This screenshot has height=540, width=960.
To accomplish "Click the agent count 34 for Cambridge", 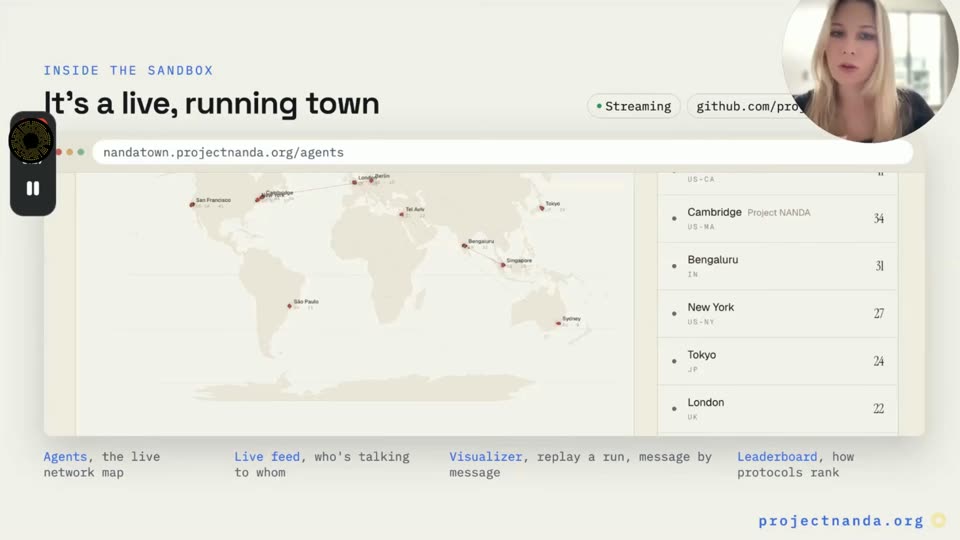I will pos(879,219).
